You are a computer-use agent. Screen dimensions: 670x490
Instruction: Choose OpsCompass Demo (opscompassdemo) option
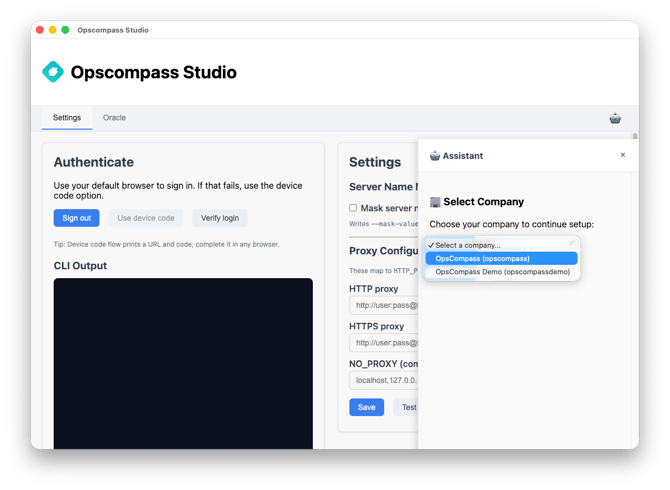pos(501,272)
